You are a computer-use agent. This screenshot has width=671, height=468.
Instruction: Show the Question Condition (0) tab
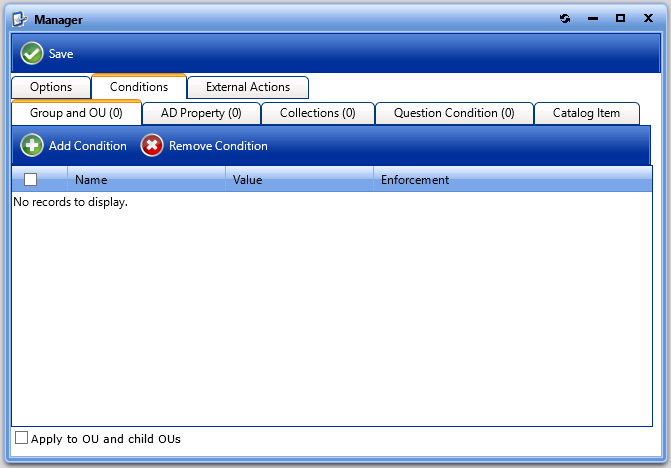tap(454, 113)
